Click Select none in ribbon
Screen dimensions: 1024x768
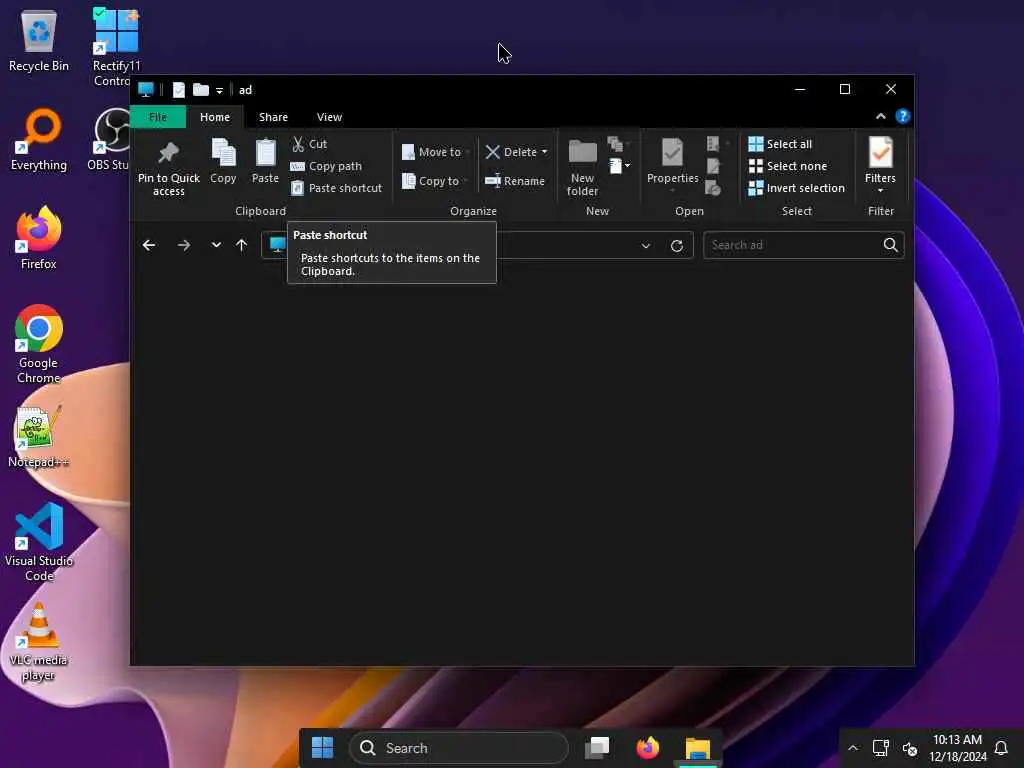pos(788,166)
